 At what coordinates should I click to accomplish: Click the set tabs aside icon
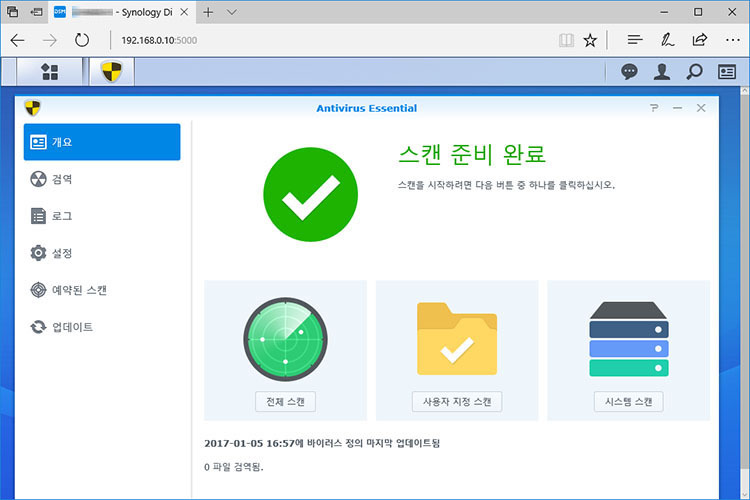click(36, 12)
